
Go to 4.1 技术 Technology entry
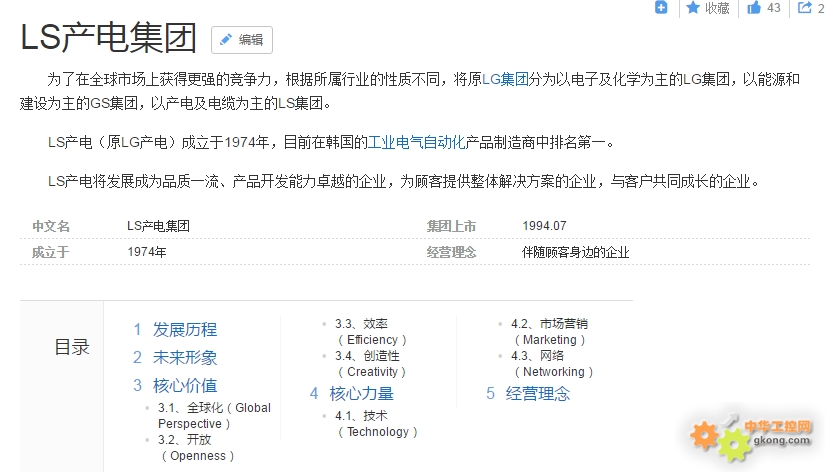(376, 424)
